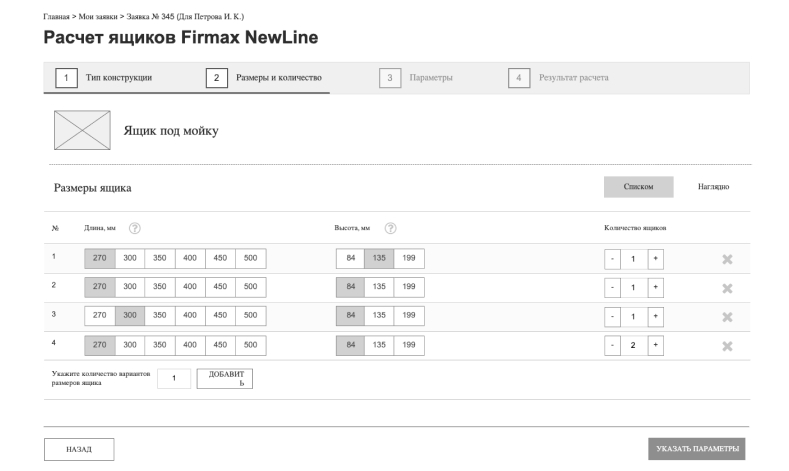Select length 400 in row 4
789x471 pixels.
(x=190, y=345)
